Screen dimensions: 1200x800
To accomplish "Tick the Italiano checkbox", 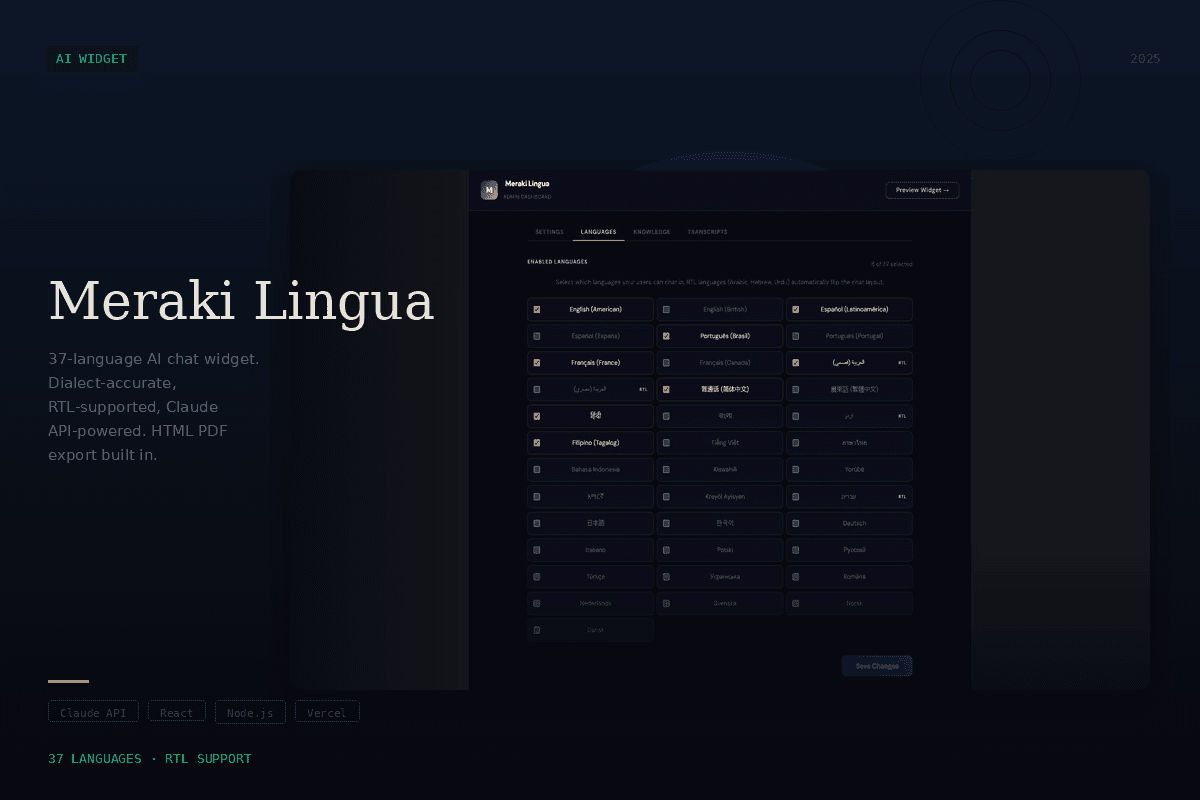I will click(537, 550).
